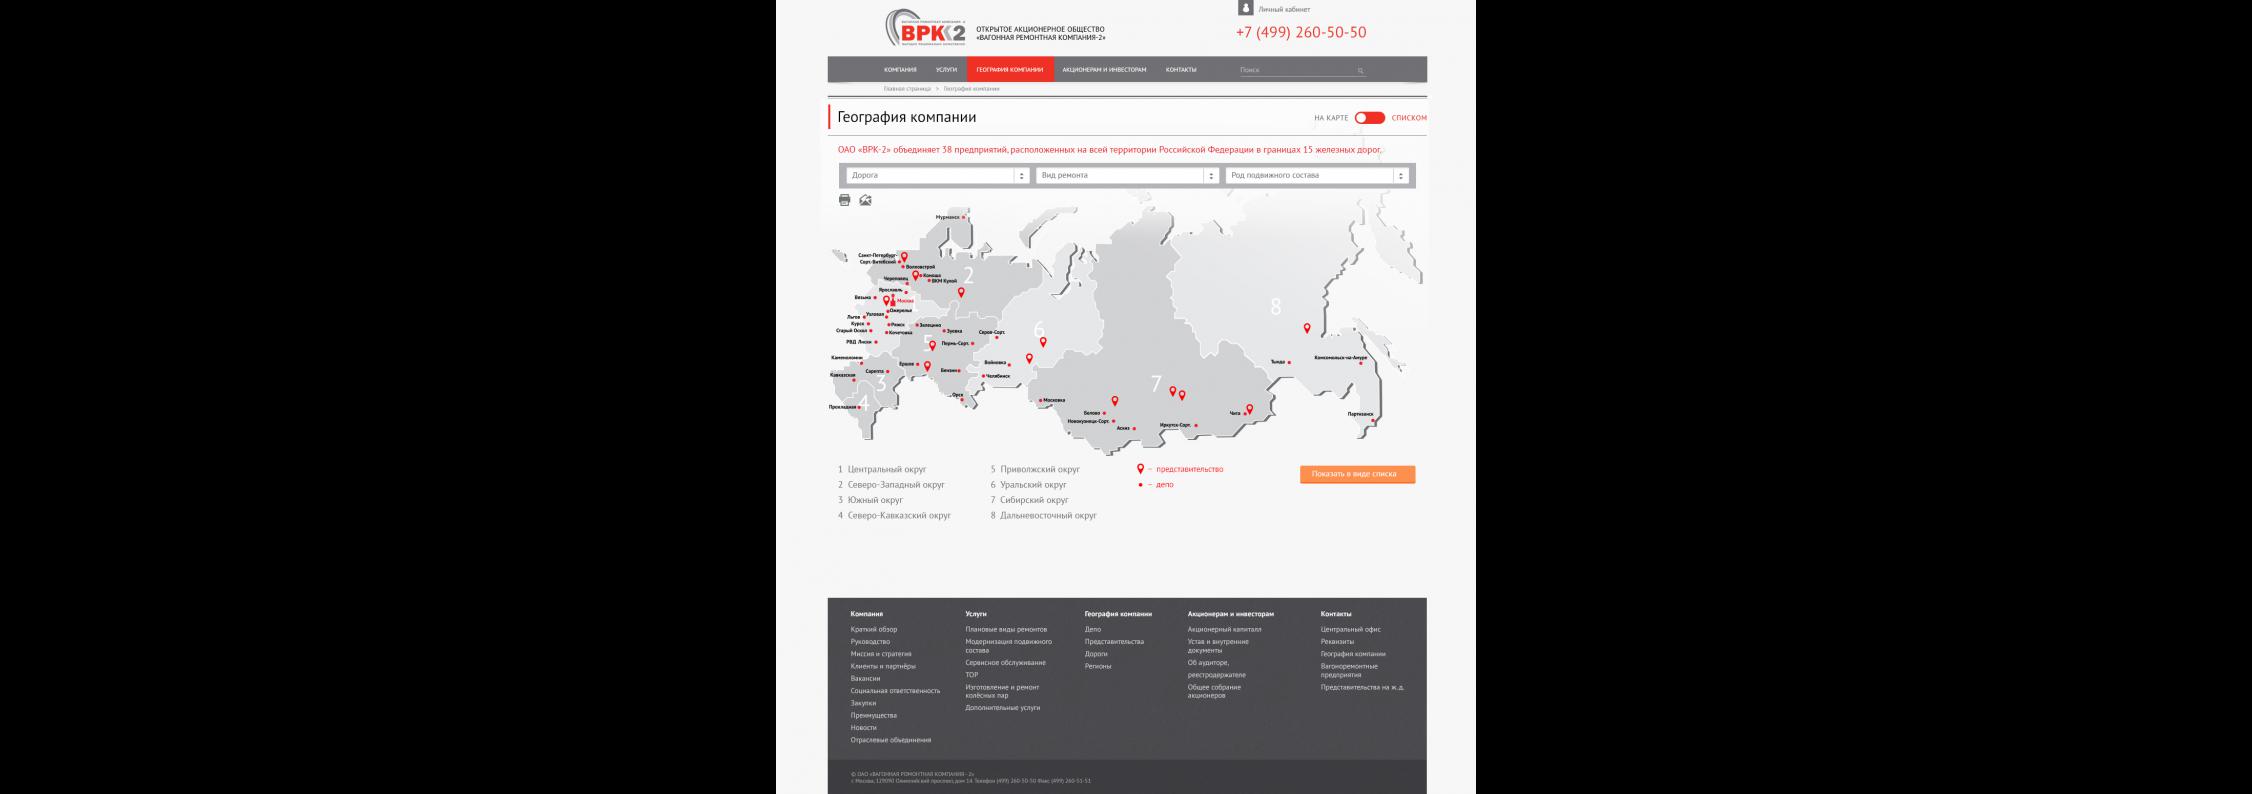Go to the Услуги menu item
Screen dimensions: 2252x794
(946, 70)
